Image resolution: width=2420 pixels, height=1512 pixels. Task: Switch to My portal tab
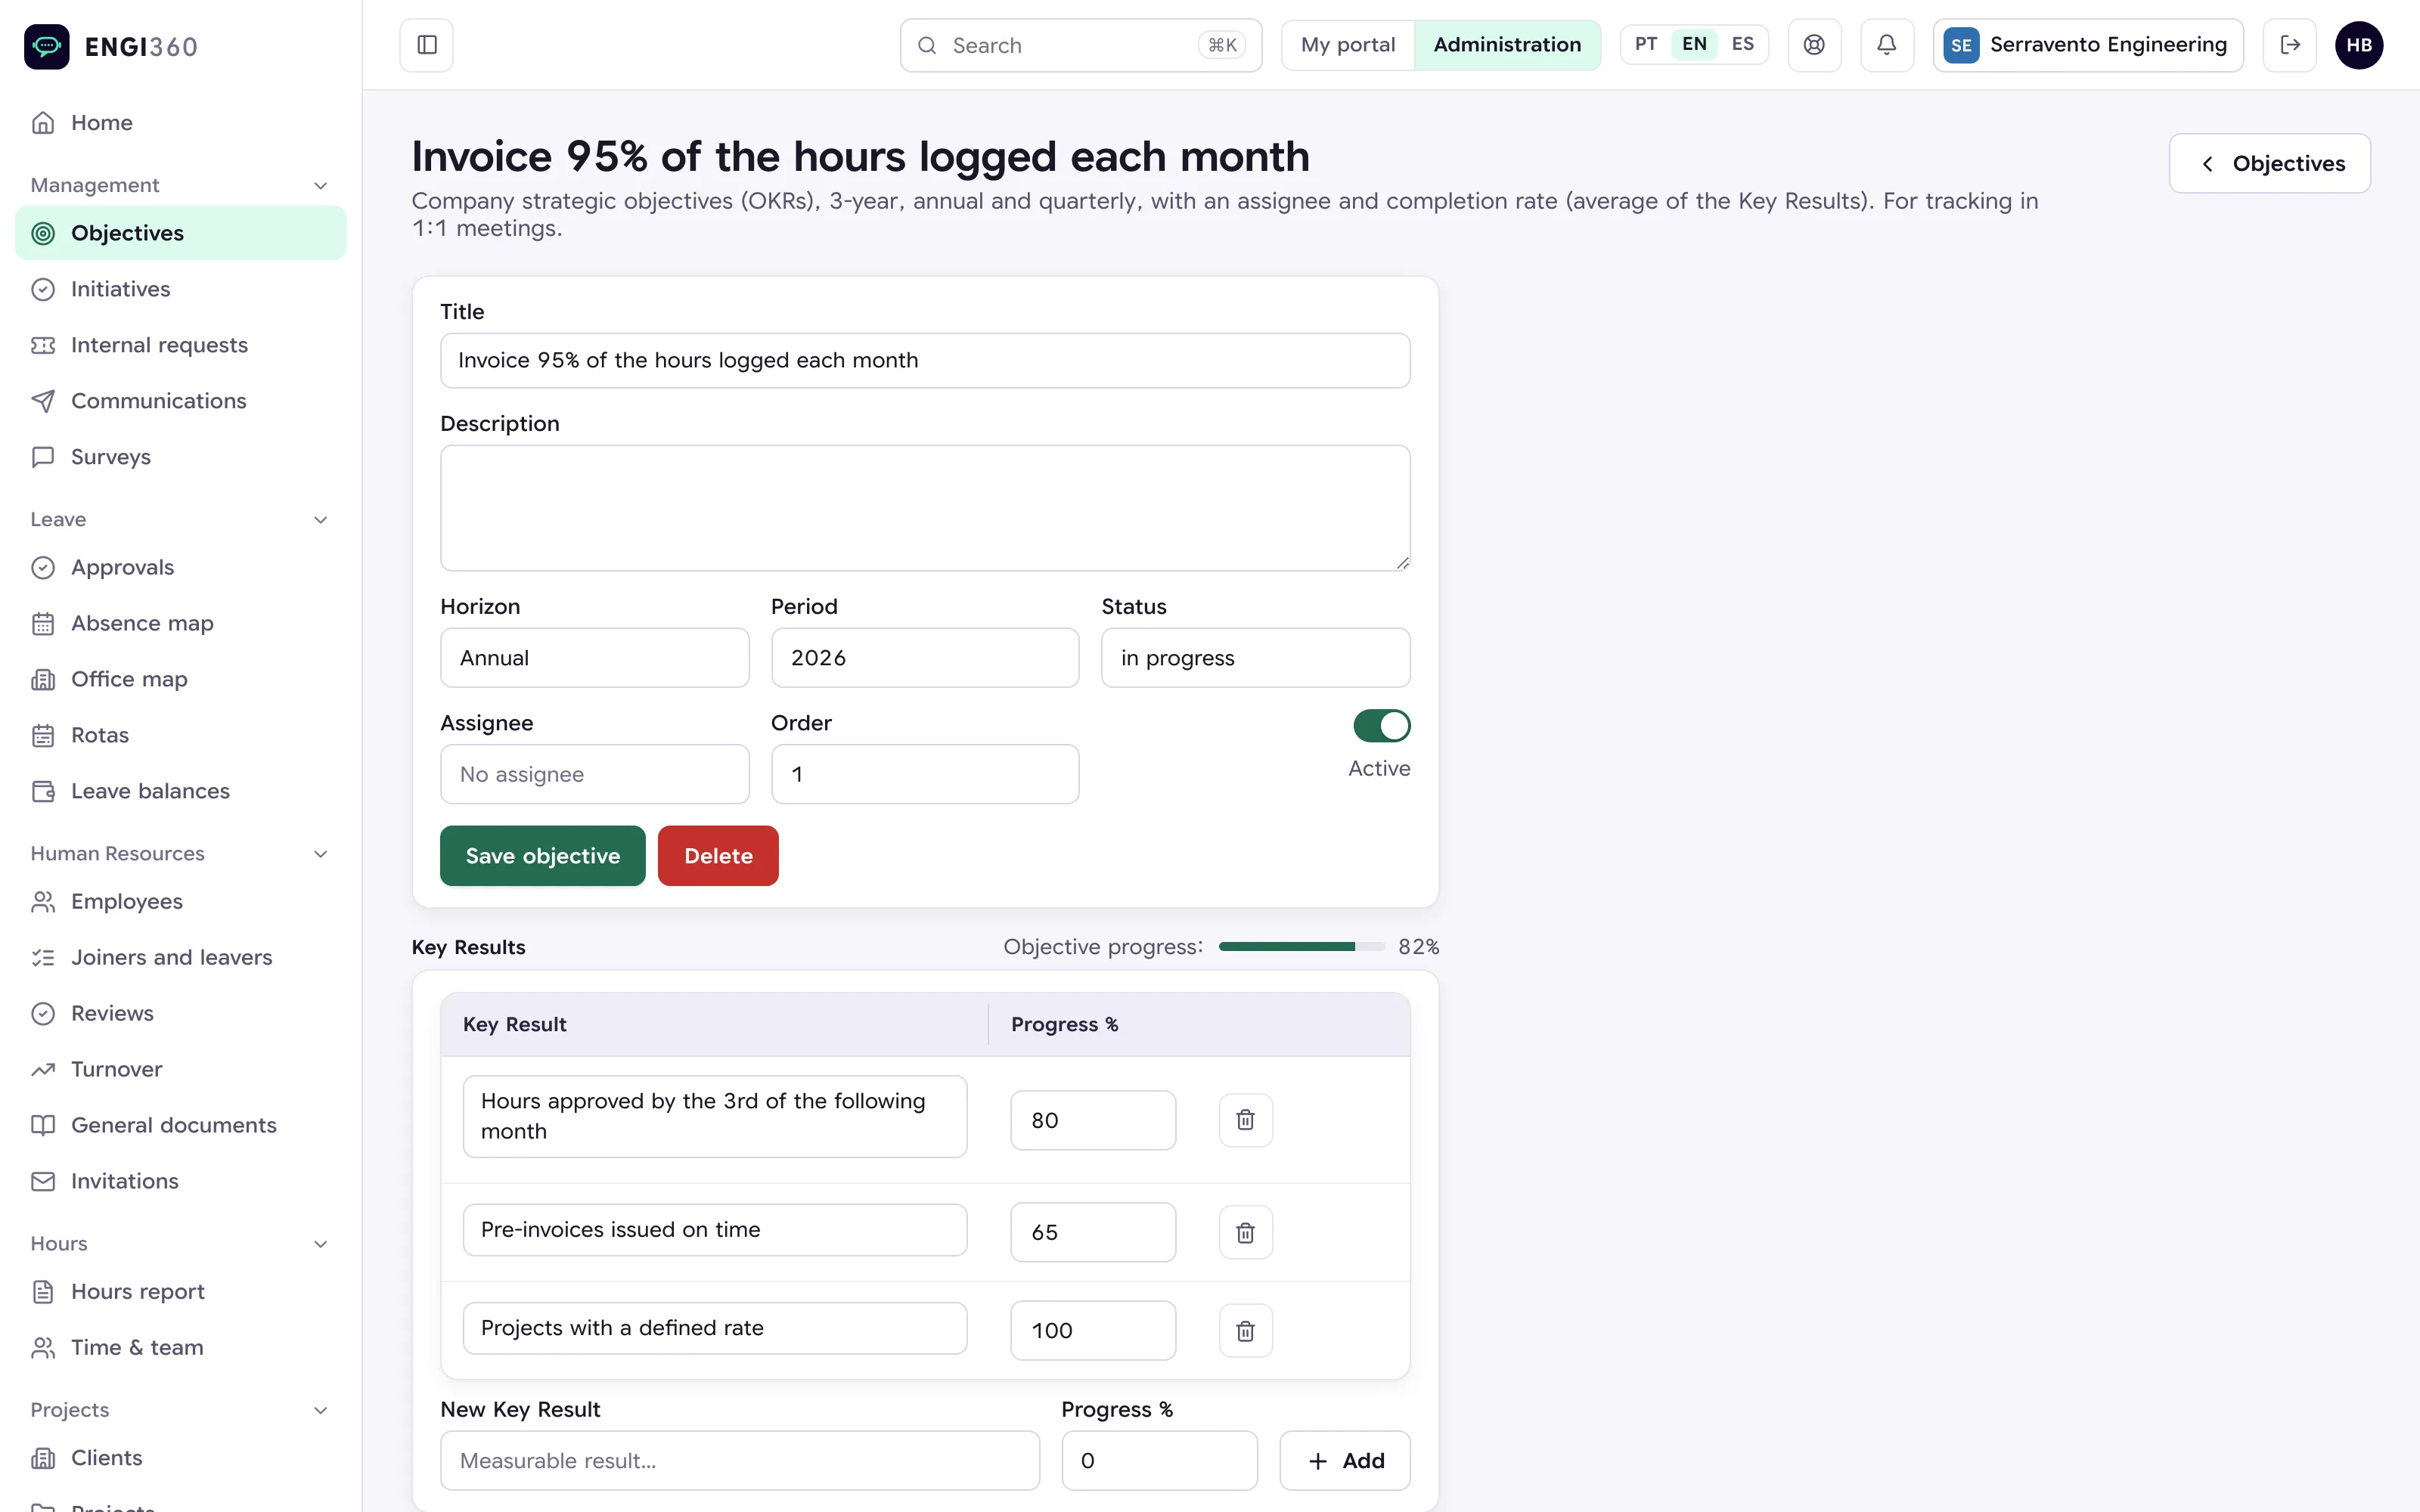(1347, 45)
